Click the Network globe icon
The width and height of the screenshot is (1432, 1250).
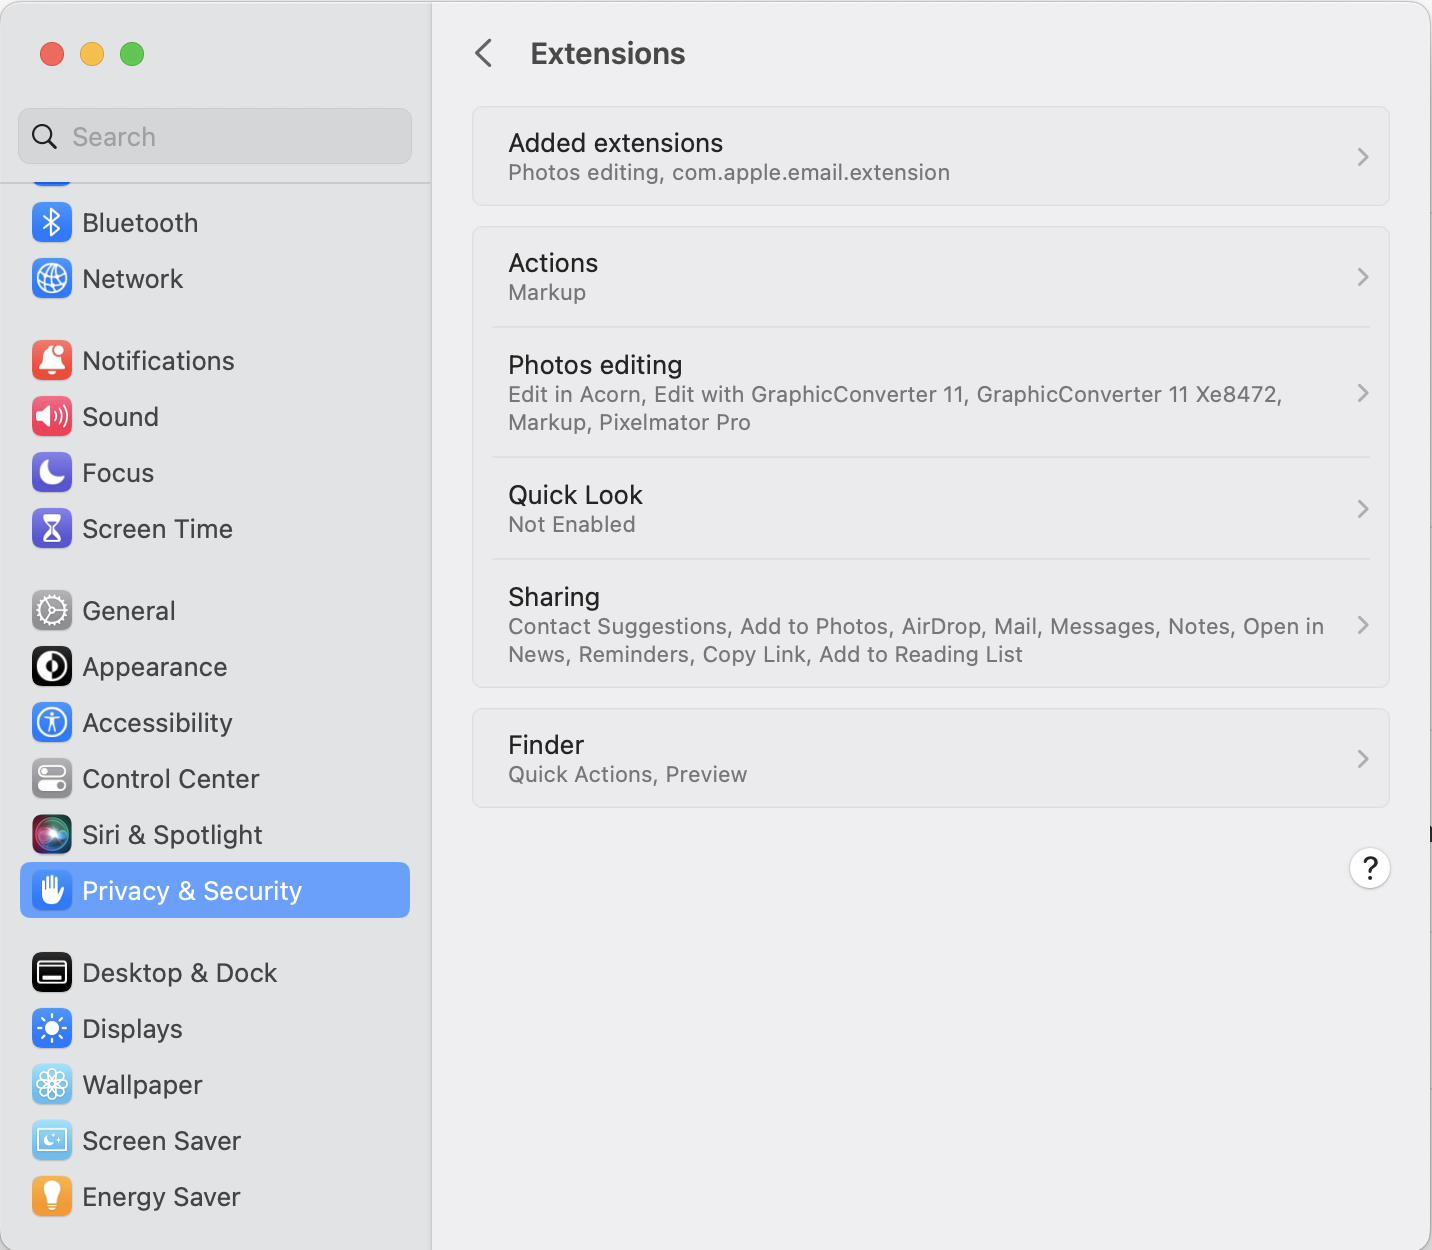pos(52,279)
